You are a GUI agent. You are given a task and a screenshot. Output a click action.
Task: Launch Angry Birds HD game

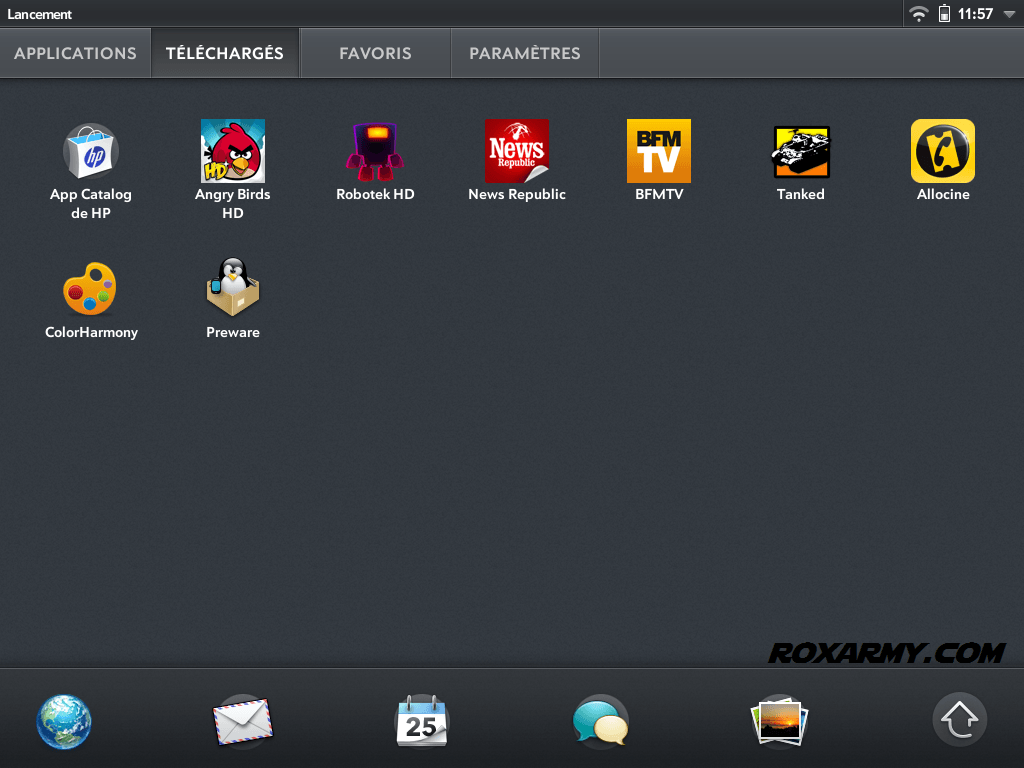pyautogui.click(x=233, y=152)
